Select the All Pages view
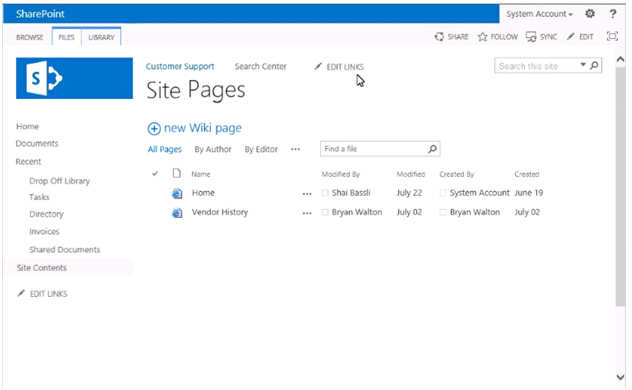 point(164,149)
